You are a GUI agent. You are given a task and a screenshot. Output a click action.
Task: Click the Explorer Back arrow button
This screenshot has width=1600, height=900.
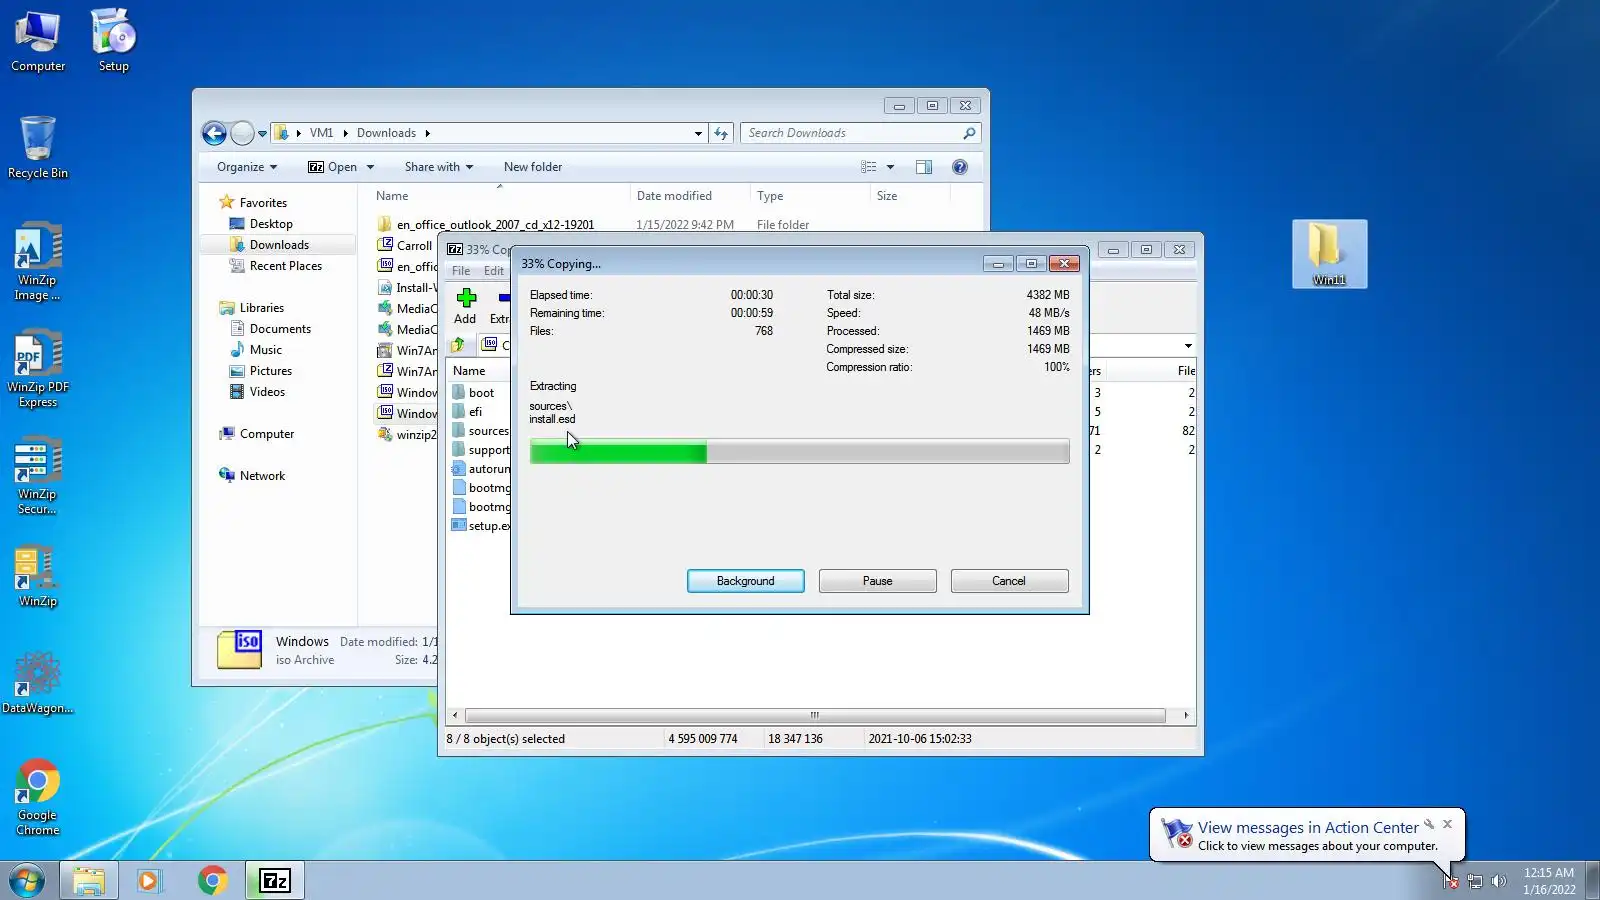coord(214,133)
